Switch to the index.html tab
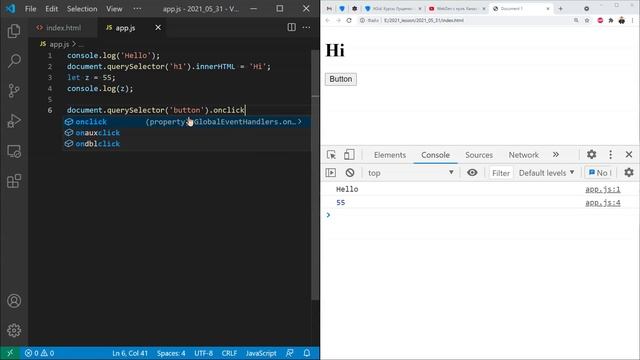640x360 pixels. pyautogui.click(x=63, y=27)
